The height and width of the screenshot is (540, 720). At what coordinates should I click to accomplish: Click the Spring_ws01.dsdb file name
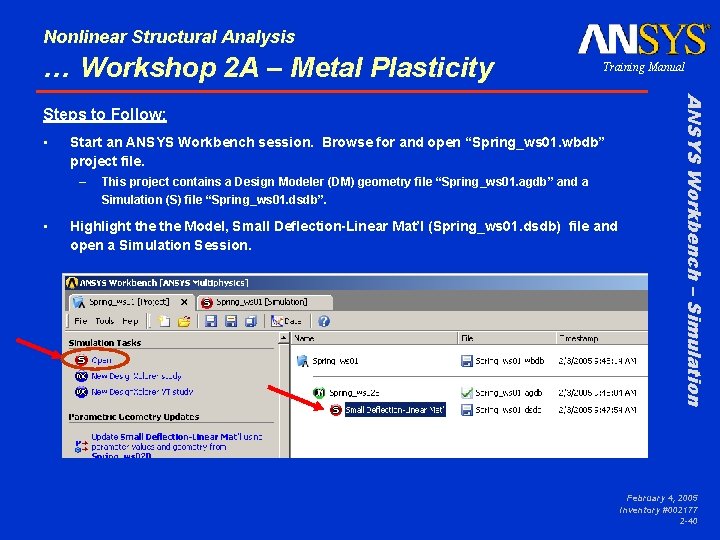pyautogui.click(x=508, y=410)
